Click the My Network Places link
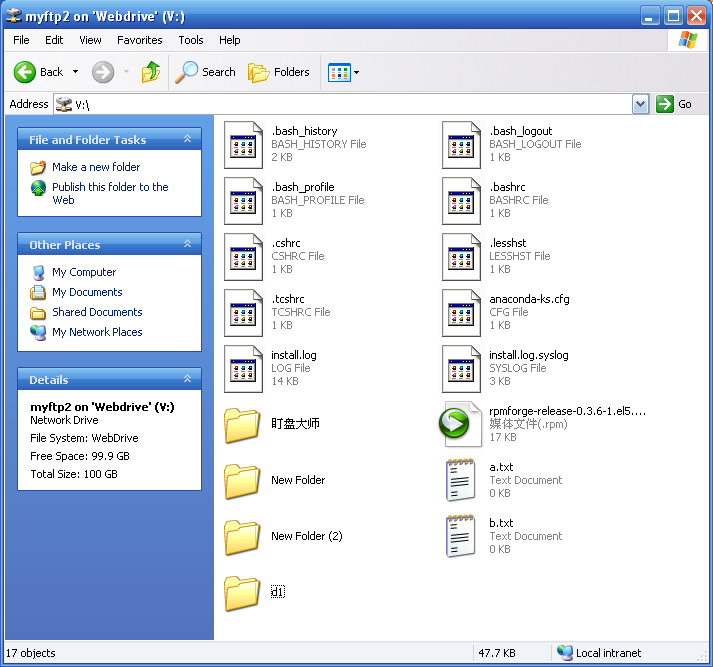 [97, 332]
